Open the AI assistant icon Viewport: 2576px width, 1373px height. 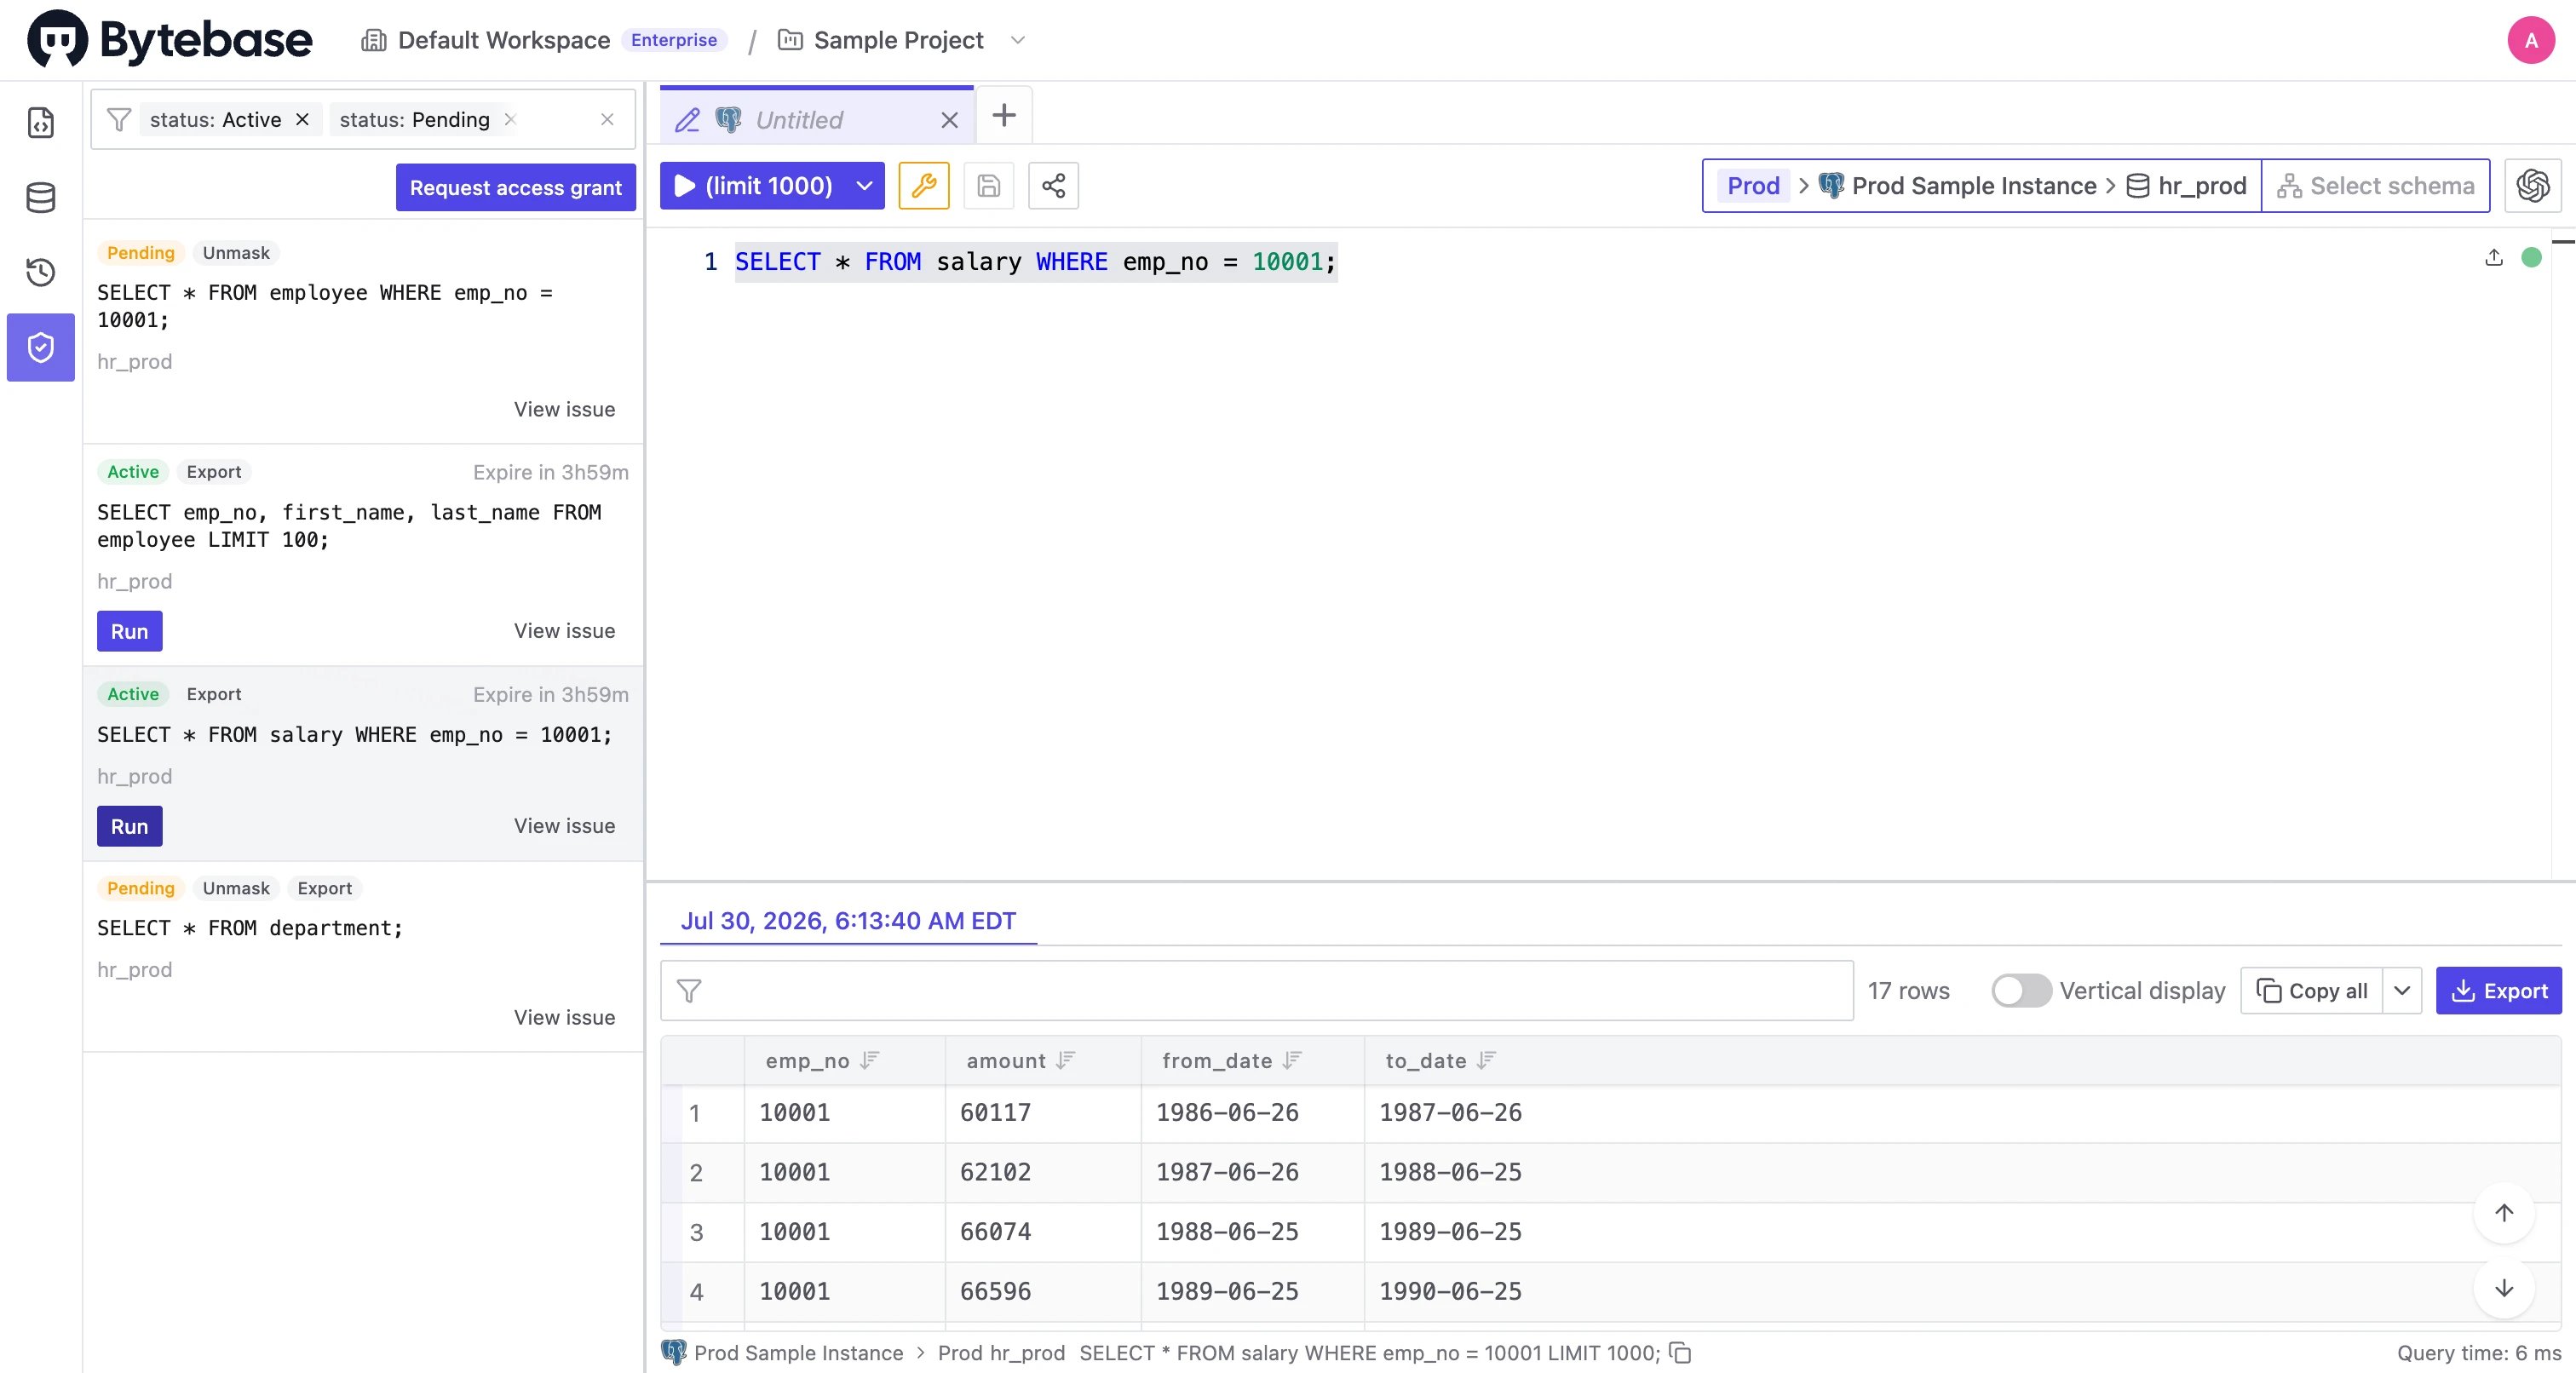(x=2532, y=186)
